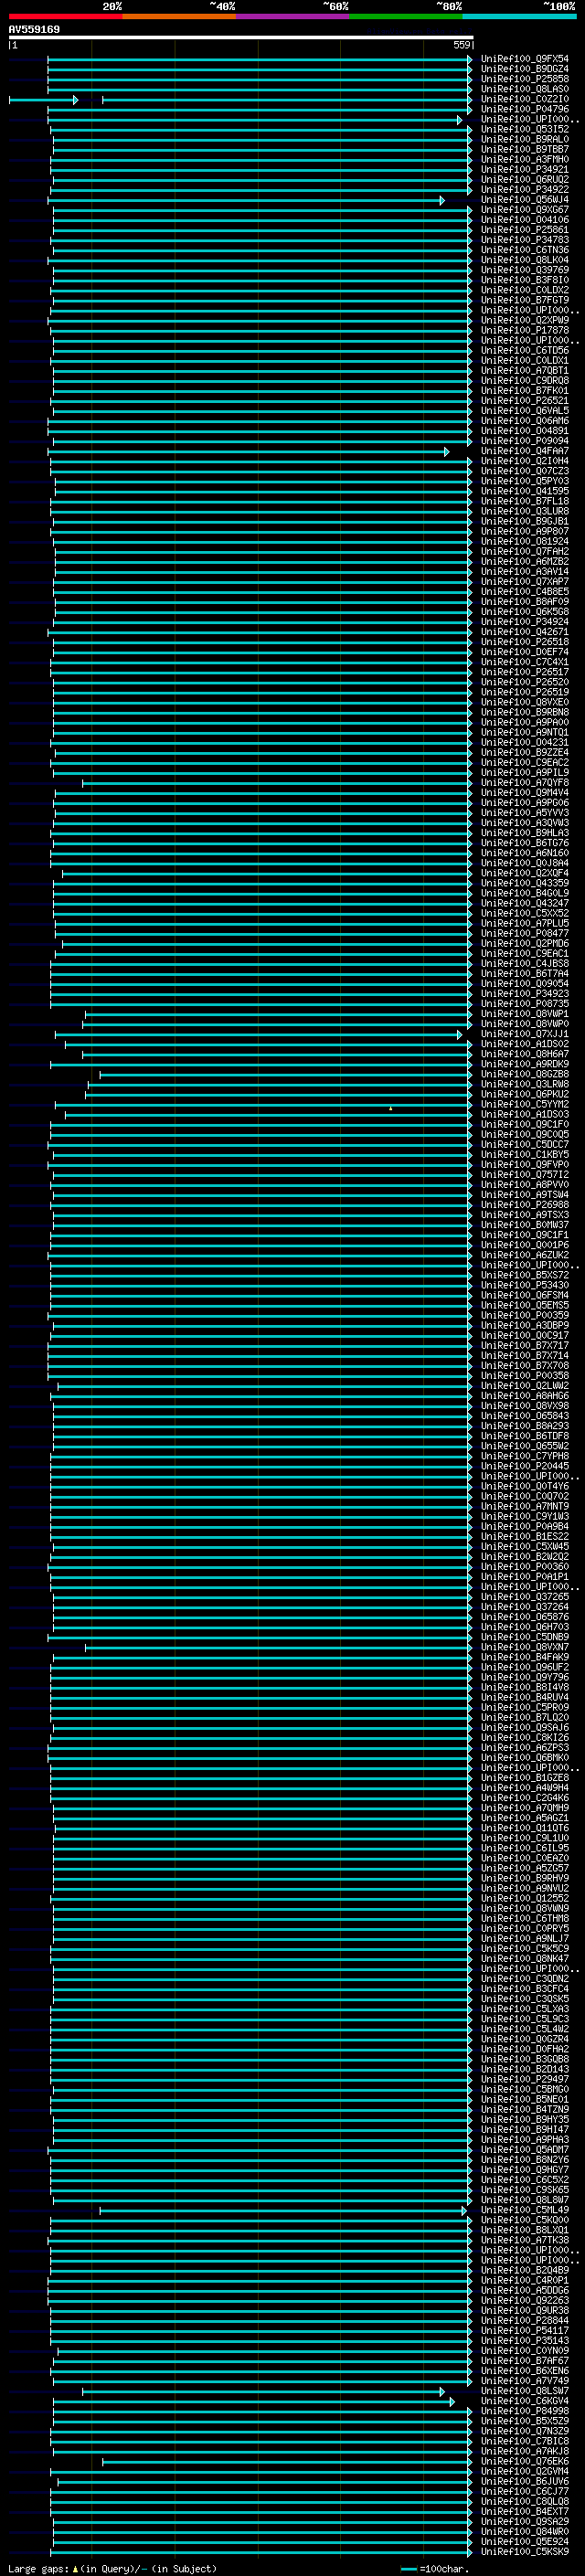The height and width of the screenshot is (2576, 585).
Task: Click UniRef100_Q53I52 label
Action: tap(525, 129)
